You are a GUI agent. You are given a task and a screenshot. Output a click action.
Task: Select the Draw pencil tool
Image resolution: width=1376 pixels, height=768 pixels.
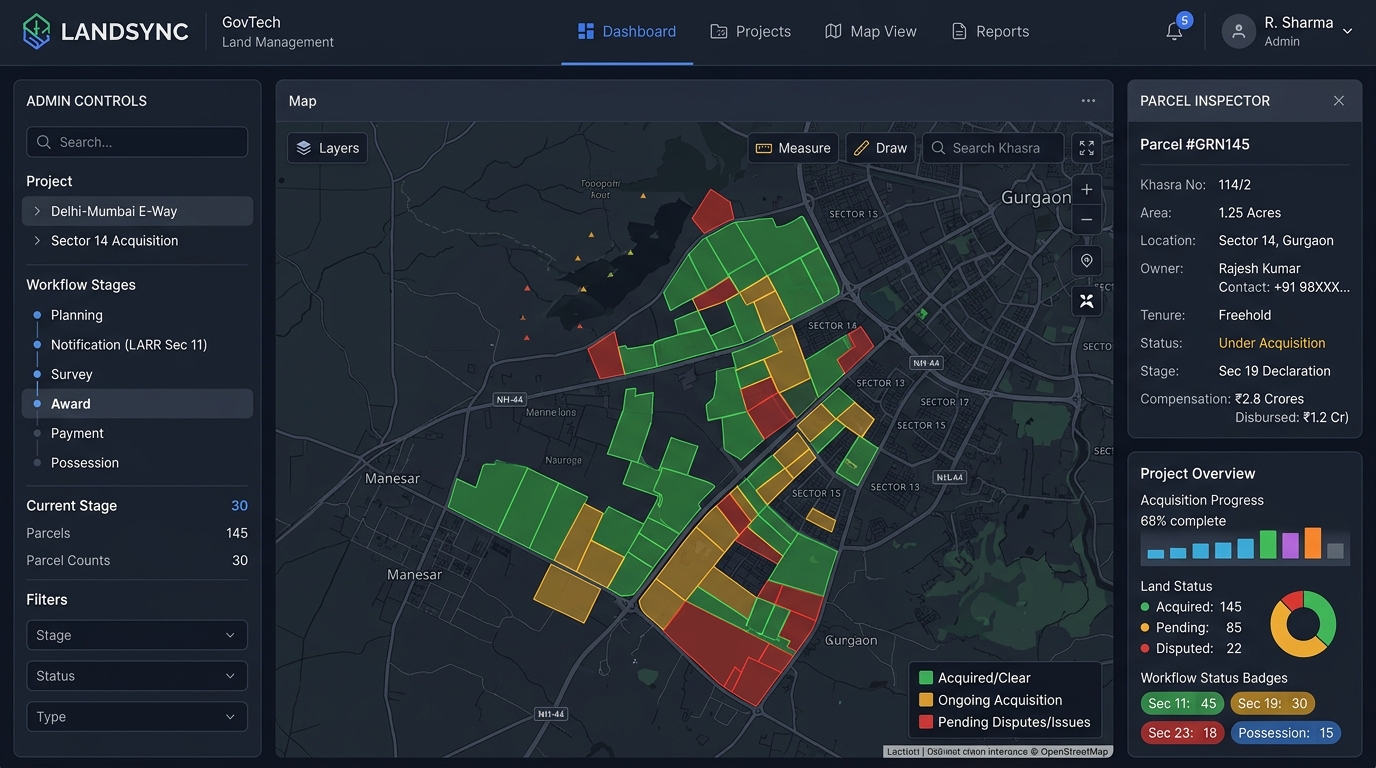point(880,148)
